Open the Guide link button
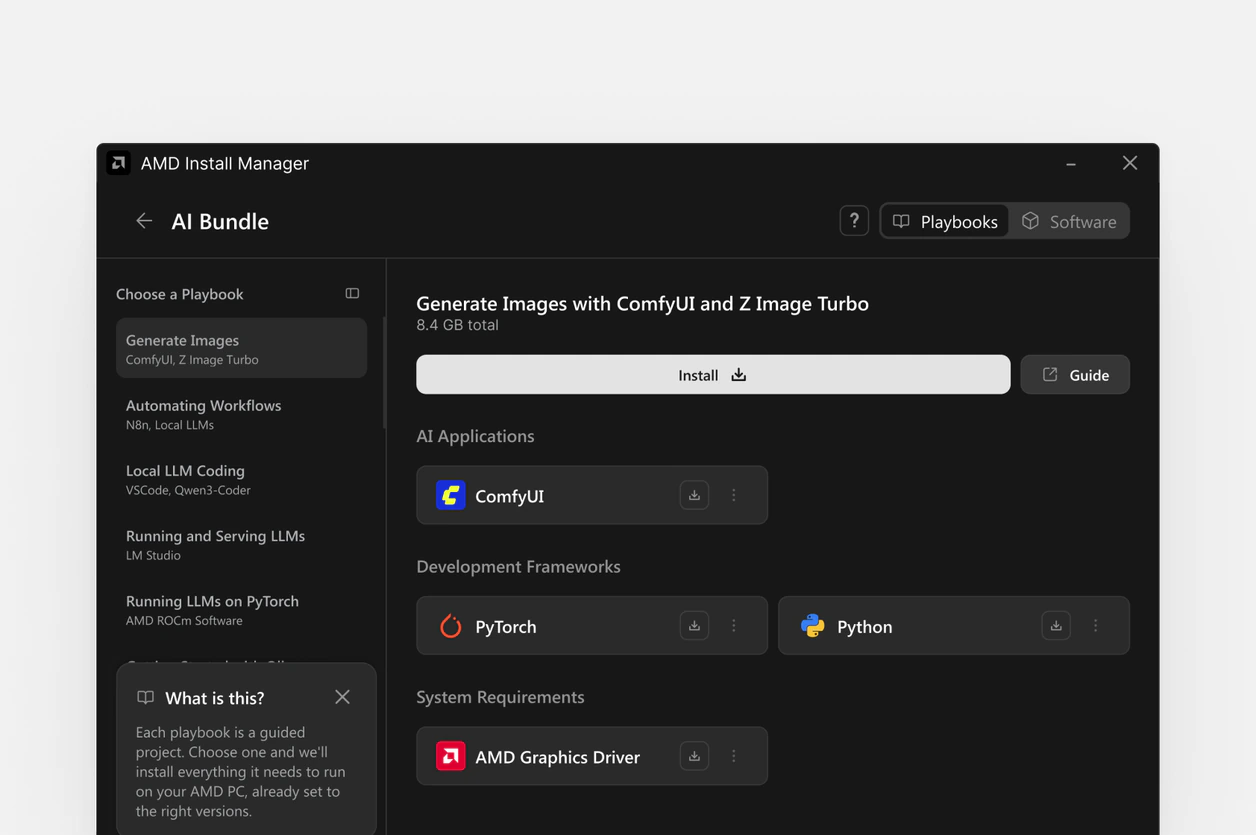The width and height of the screenshot is (1256, 835). [1075, 374]
